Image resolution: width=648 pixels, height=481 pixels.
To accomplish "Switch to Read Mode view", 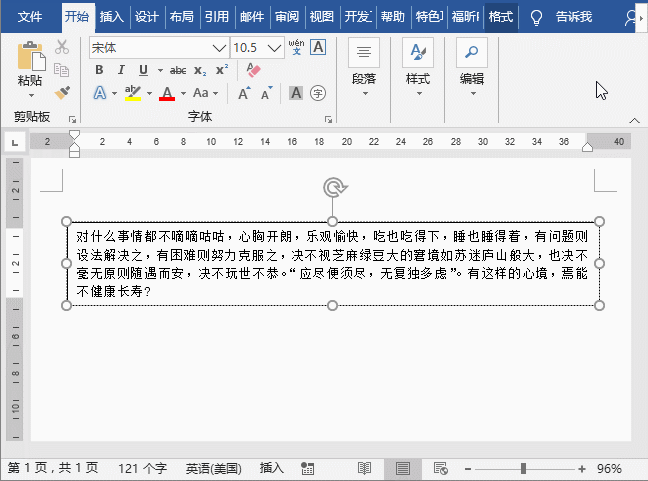I will [364, 468].
